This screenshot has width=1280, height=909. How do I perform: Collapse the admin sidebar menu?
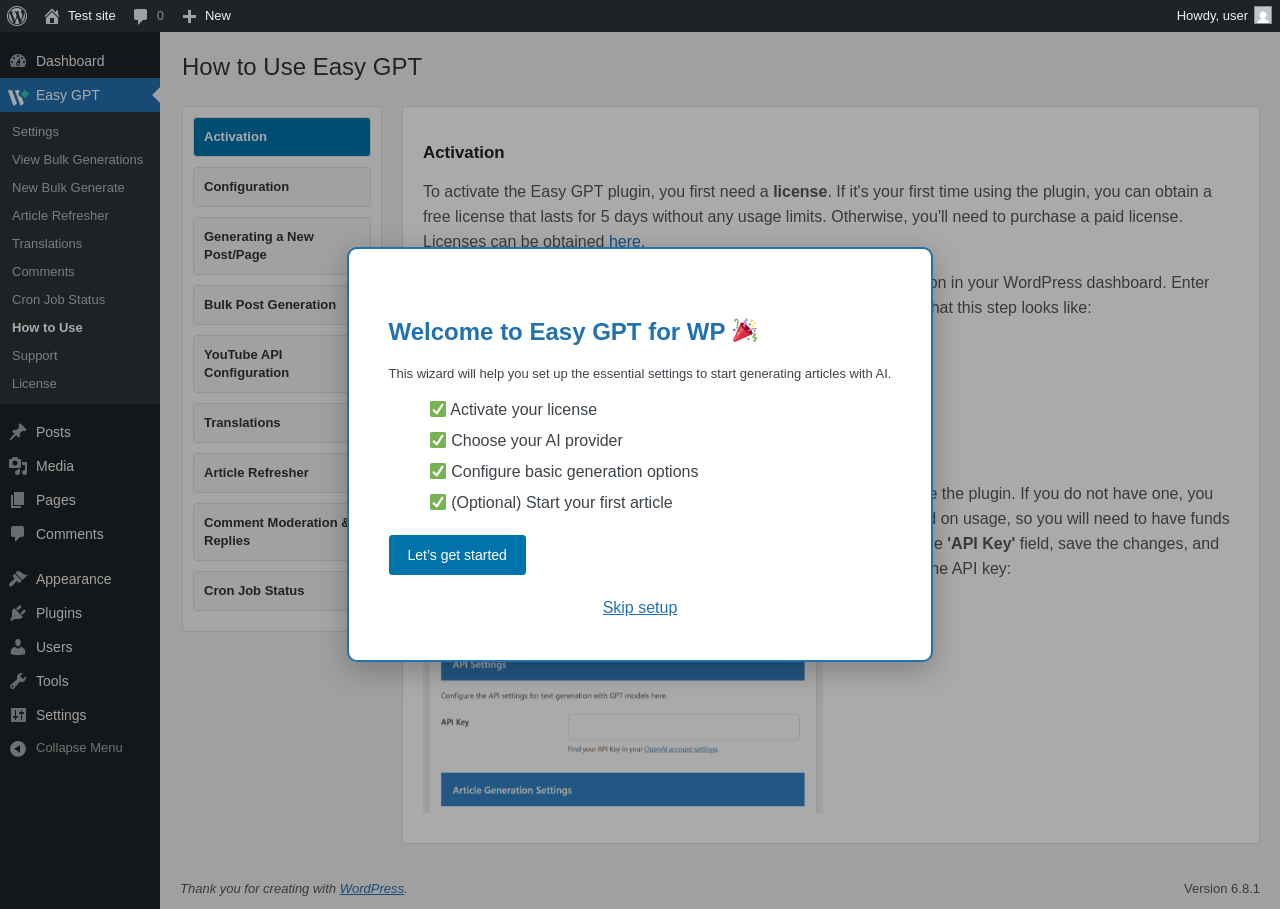click(x=66, y=748)
